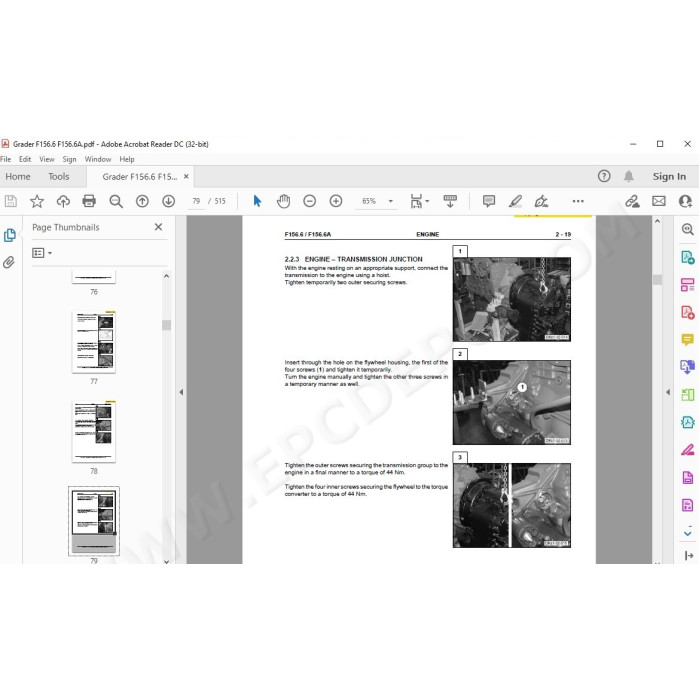Screen dimensions: 700x700
Task: Open the Sign menu
Action: tap(69, 159)
